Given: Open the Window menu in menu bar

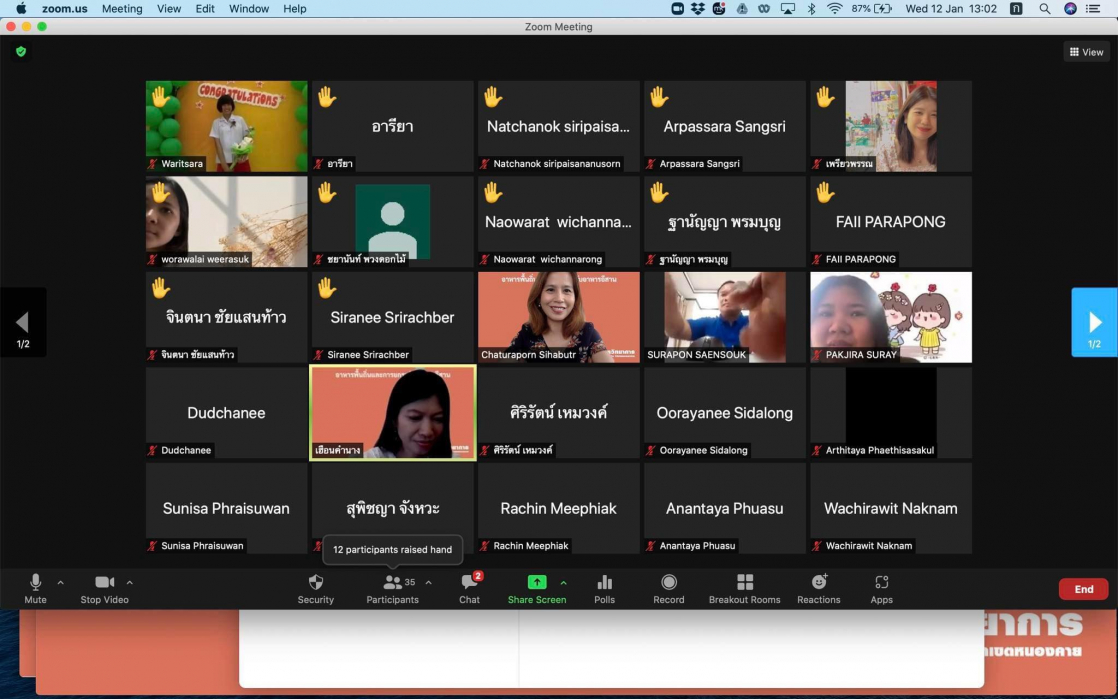Looking at the screenshot, I should [249, 9].
